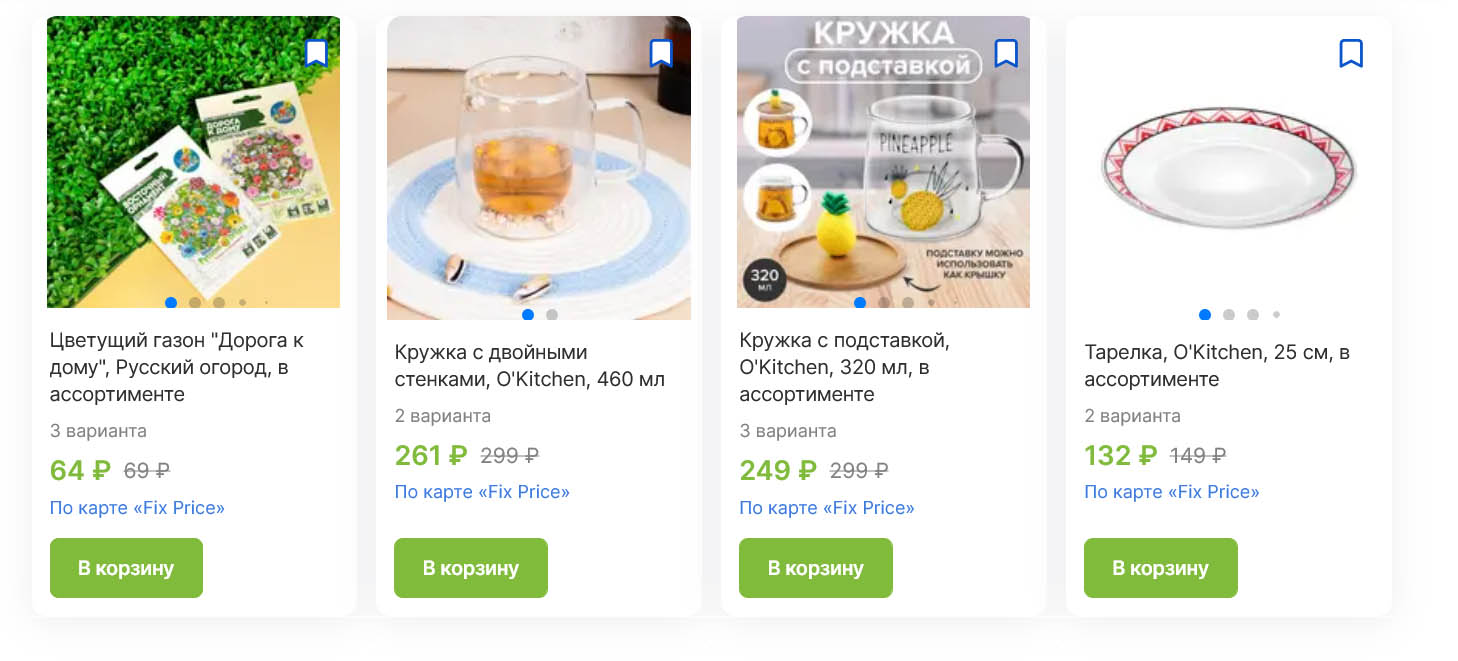The height and width of the screenshot is (661, 1458).
Task: Add O'Kitchen plate to cart
Action: [x=1161, y=568]
